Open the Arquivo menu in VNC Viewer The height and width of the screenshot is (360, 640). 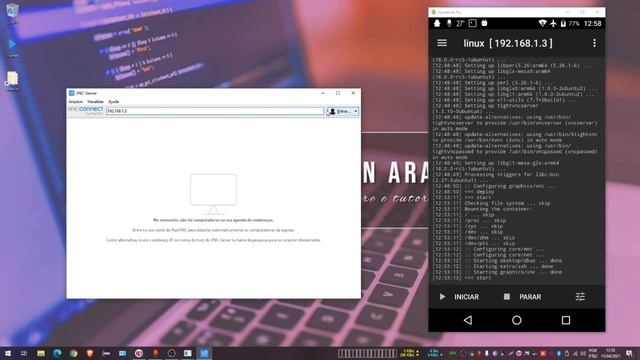tap(76, 101)
